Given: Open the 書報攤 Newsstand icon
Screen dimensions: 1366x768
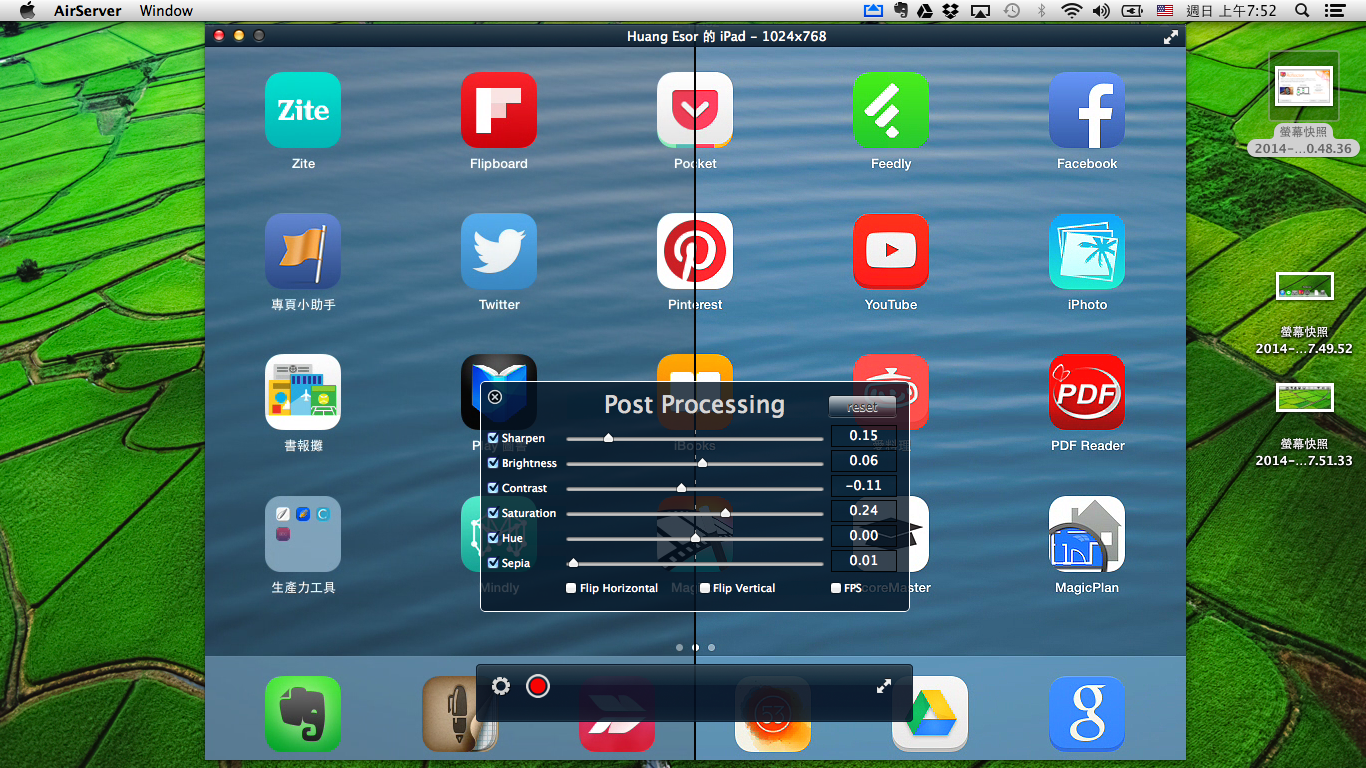Looking at the screenshot, I should (x=303, y=392).
